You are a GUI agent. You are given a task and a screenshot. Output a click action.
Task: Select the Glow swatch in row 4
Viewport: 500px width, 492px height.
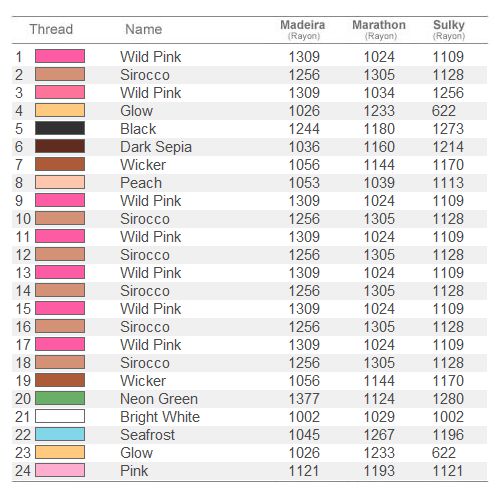point(60,110)
